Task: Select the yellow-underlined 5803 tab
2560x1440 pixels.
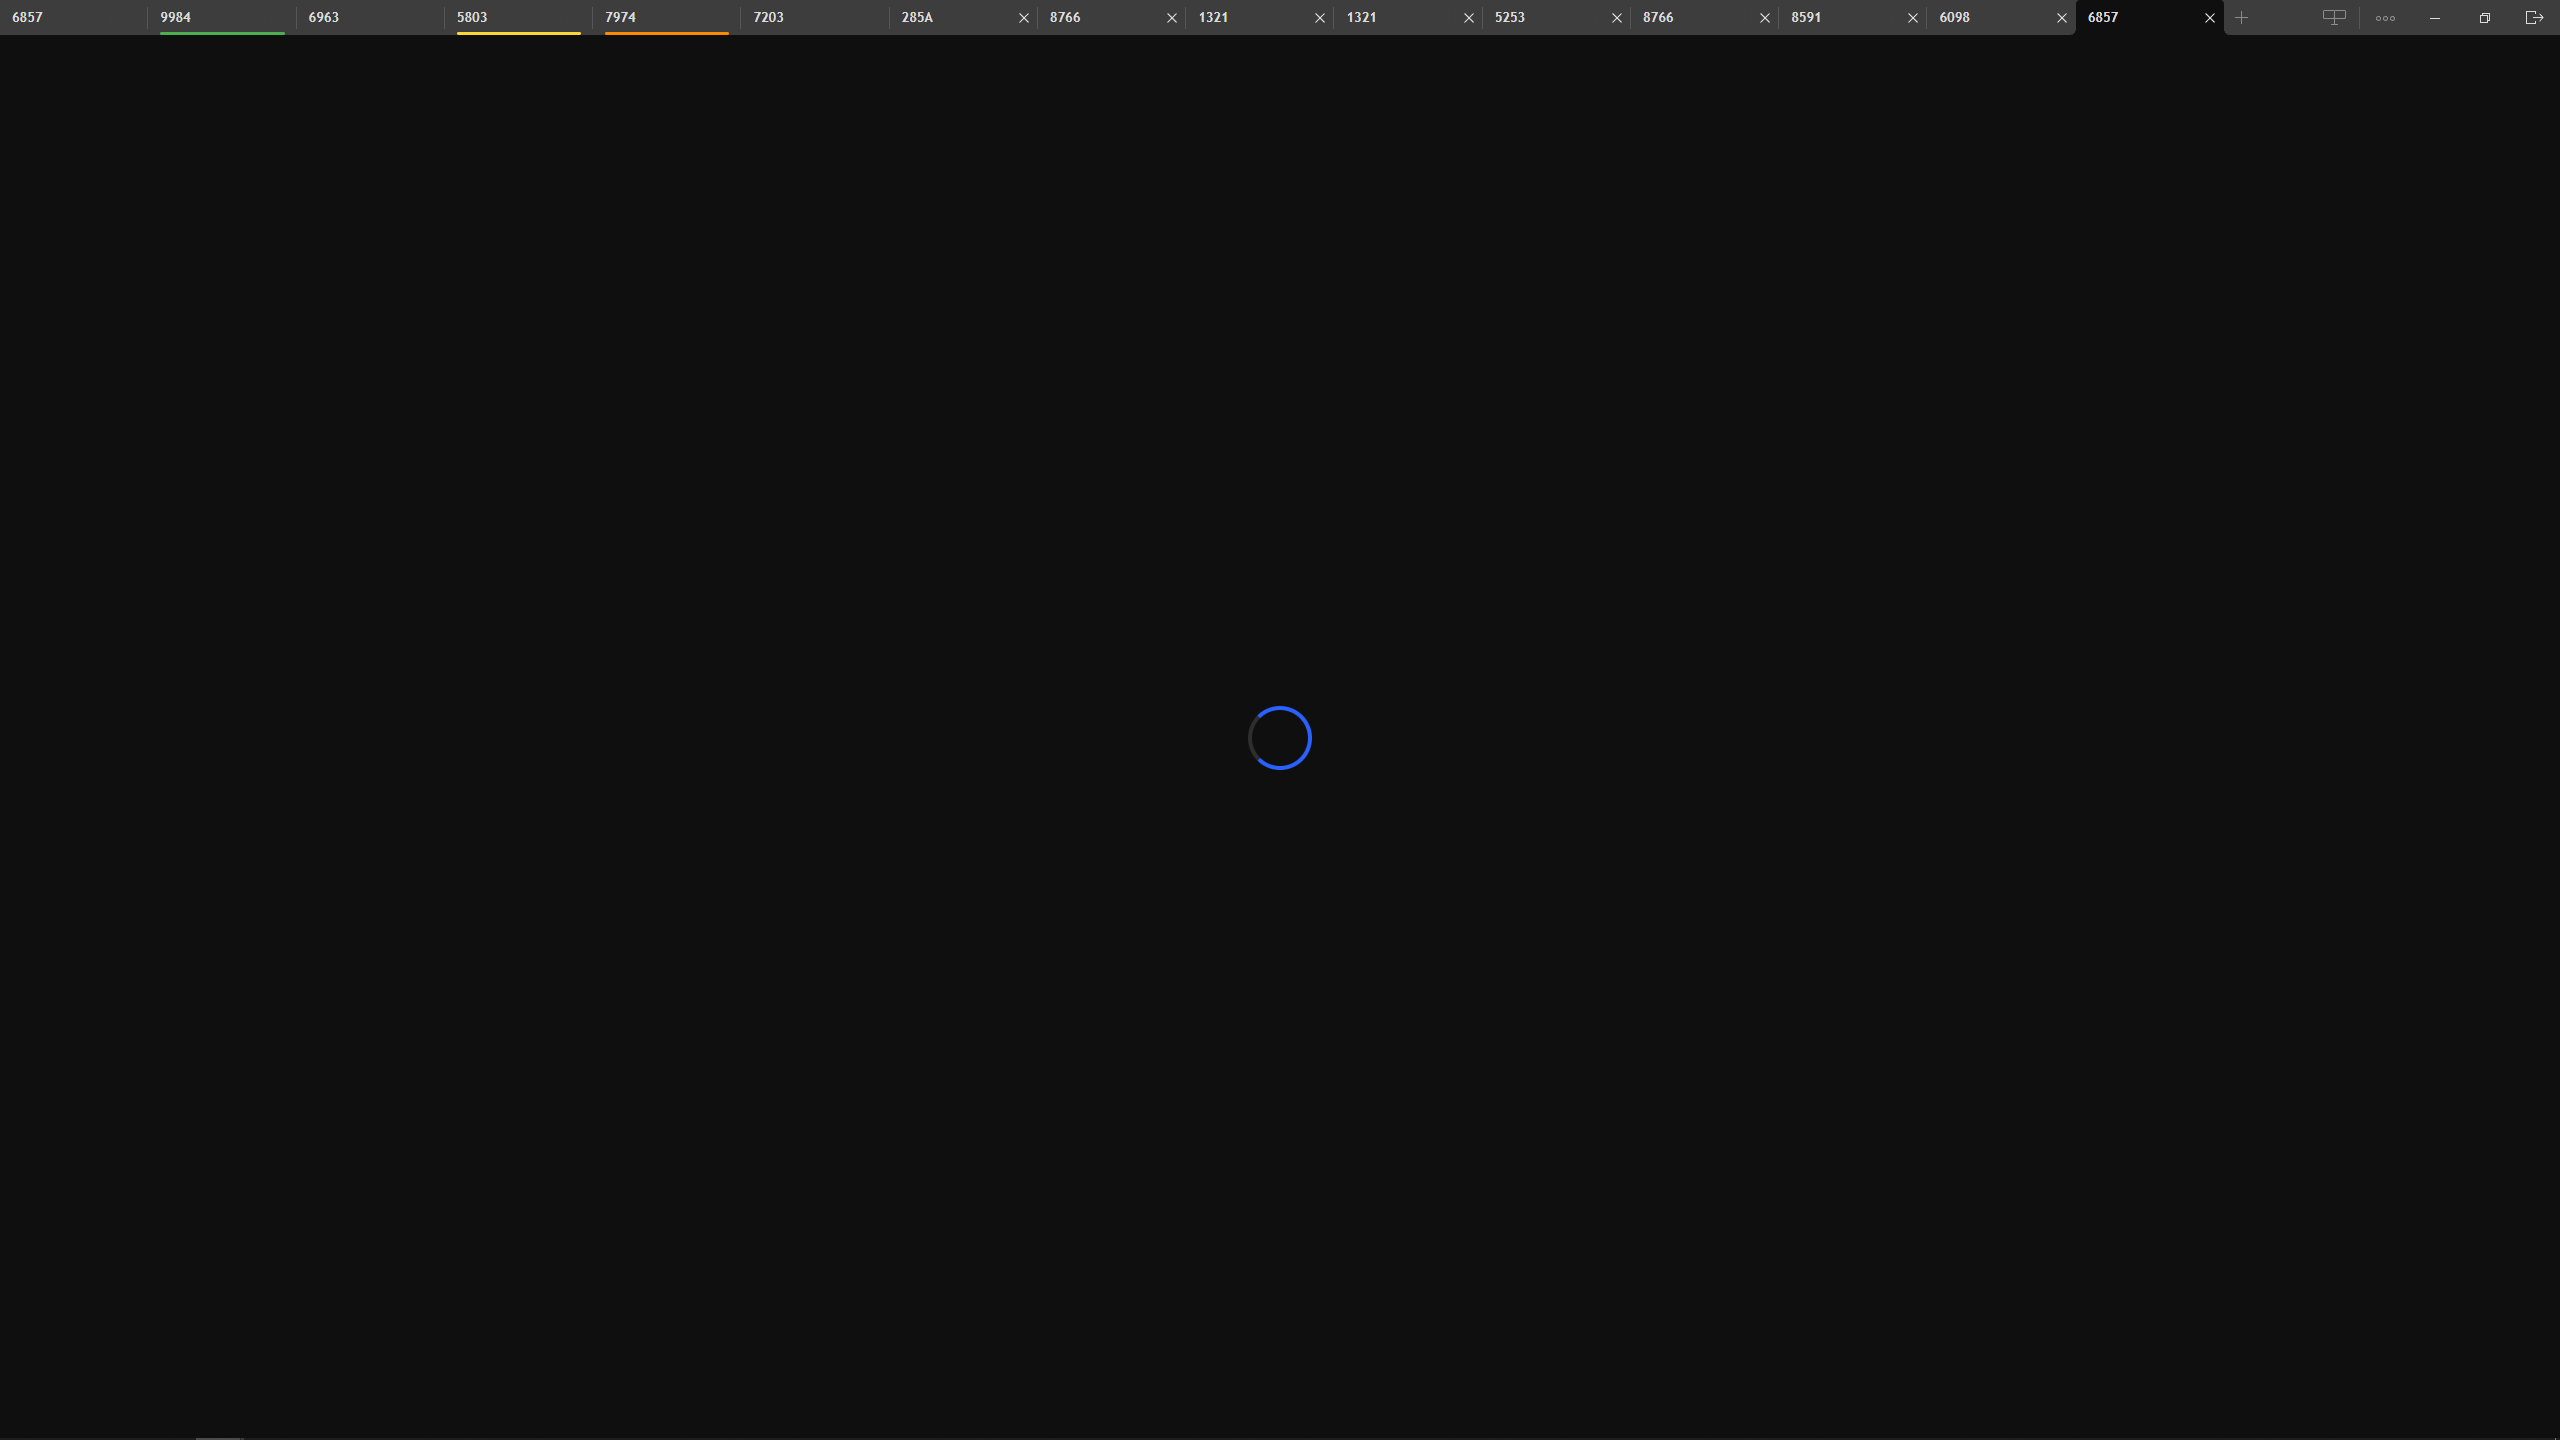Action: (x=518, y=17)
